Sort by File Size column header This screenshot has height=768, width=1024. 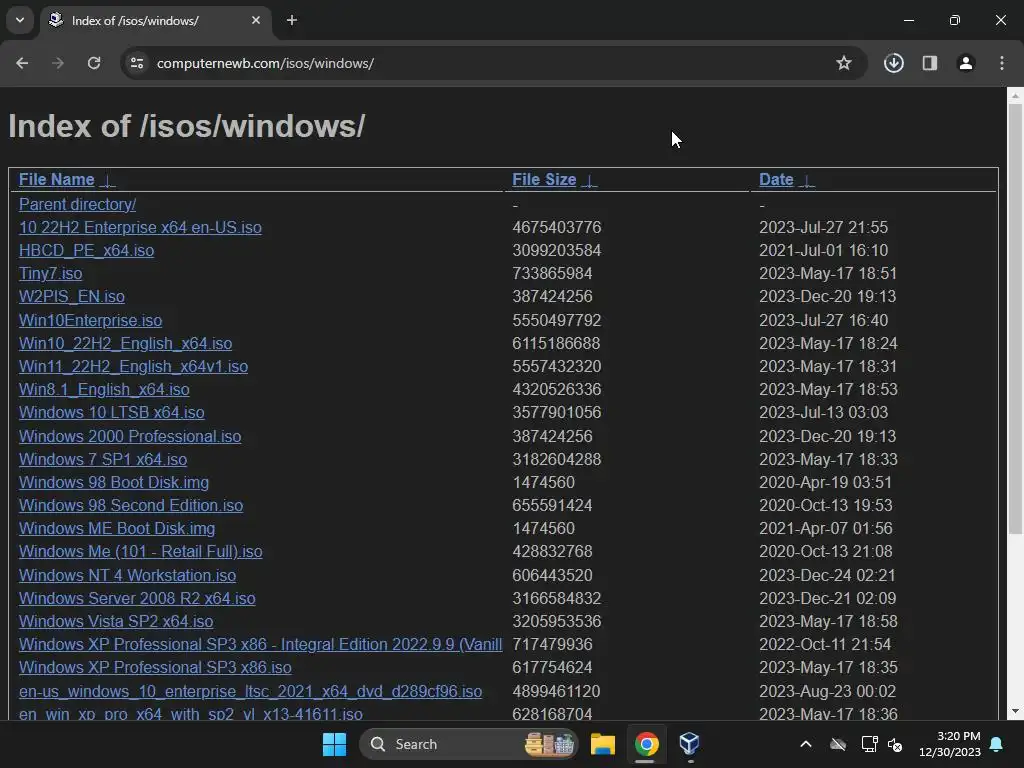[x=544, y=180]
